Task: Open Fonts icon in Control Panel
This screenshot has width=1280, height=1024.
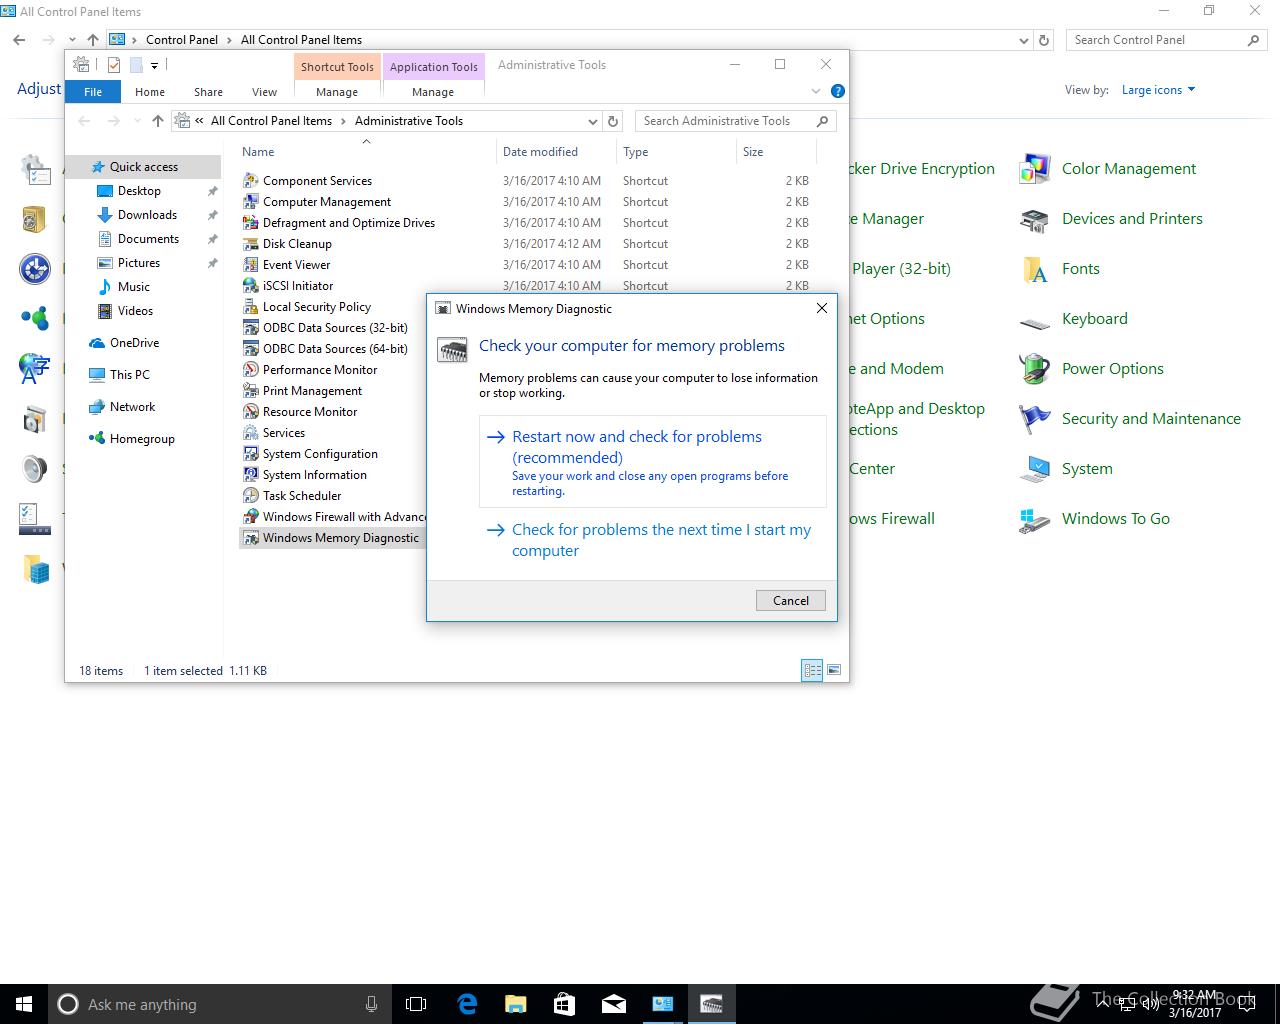Action: 1034,269
